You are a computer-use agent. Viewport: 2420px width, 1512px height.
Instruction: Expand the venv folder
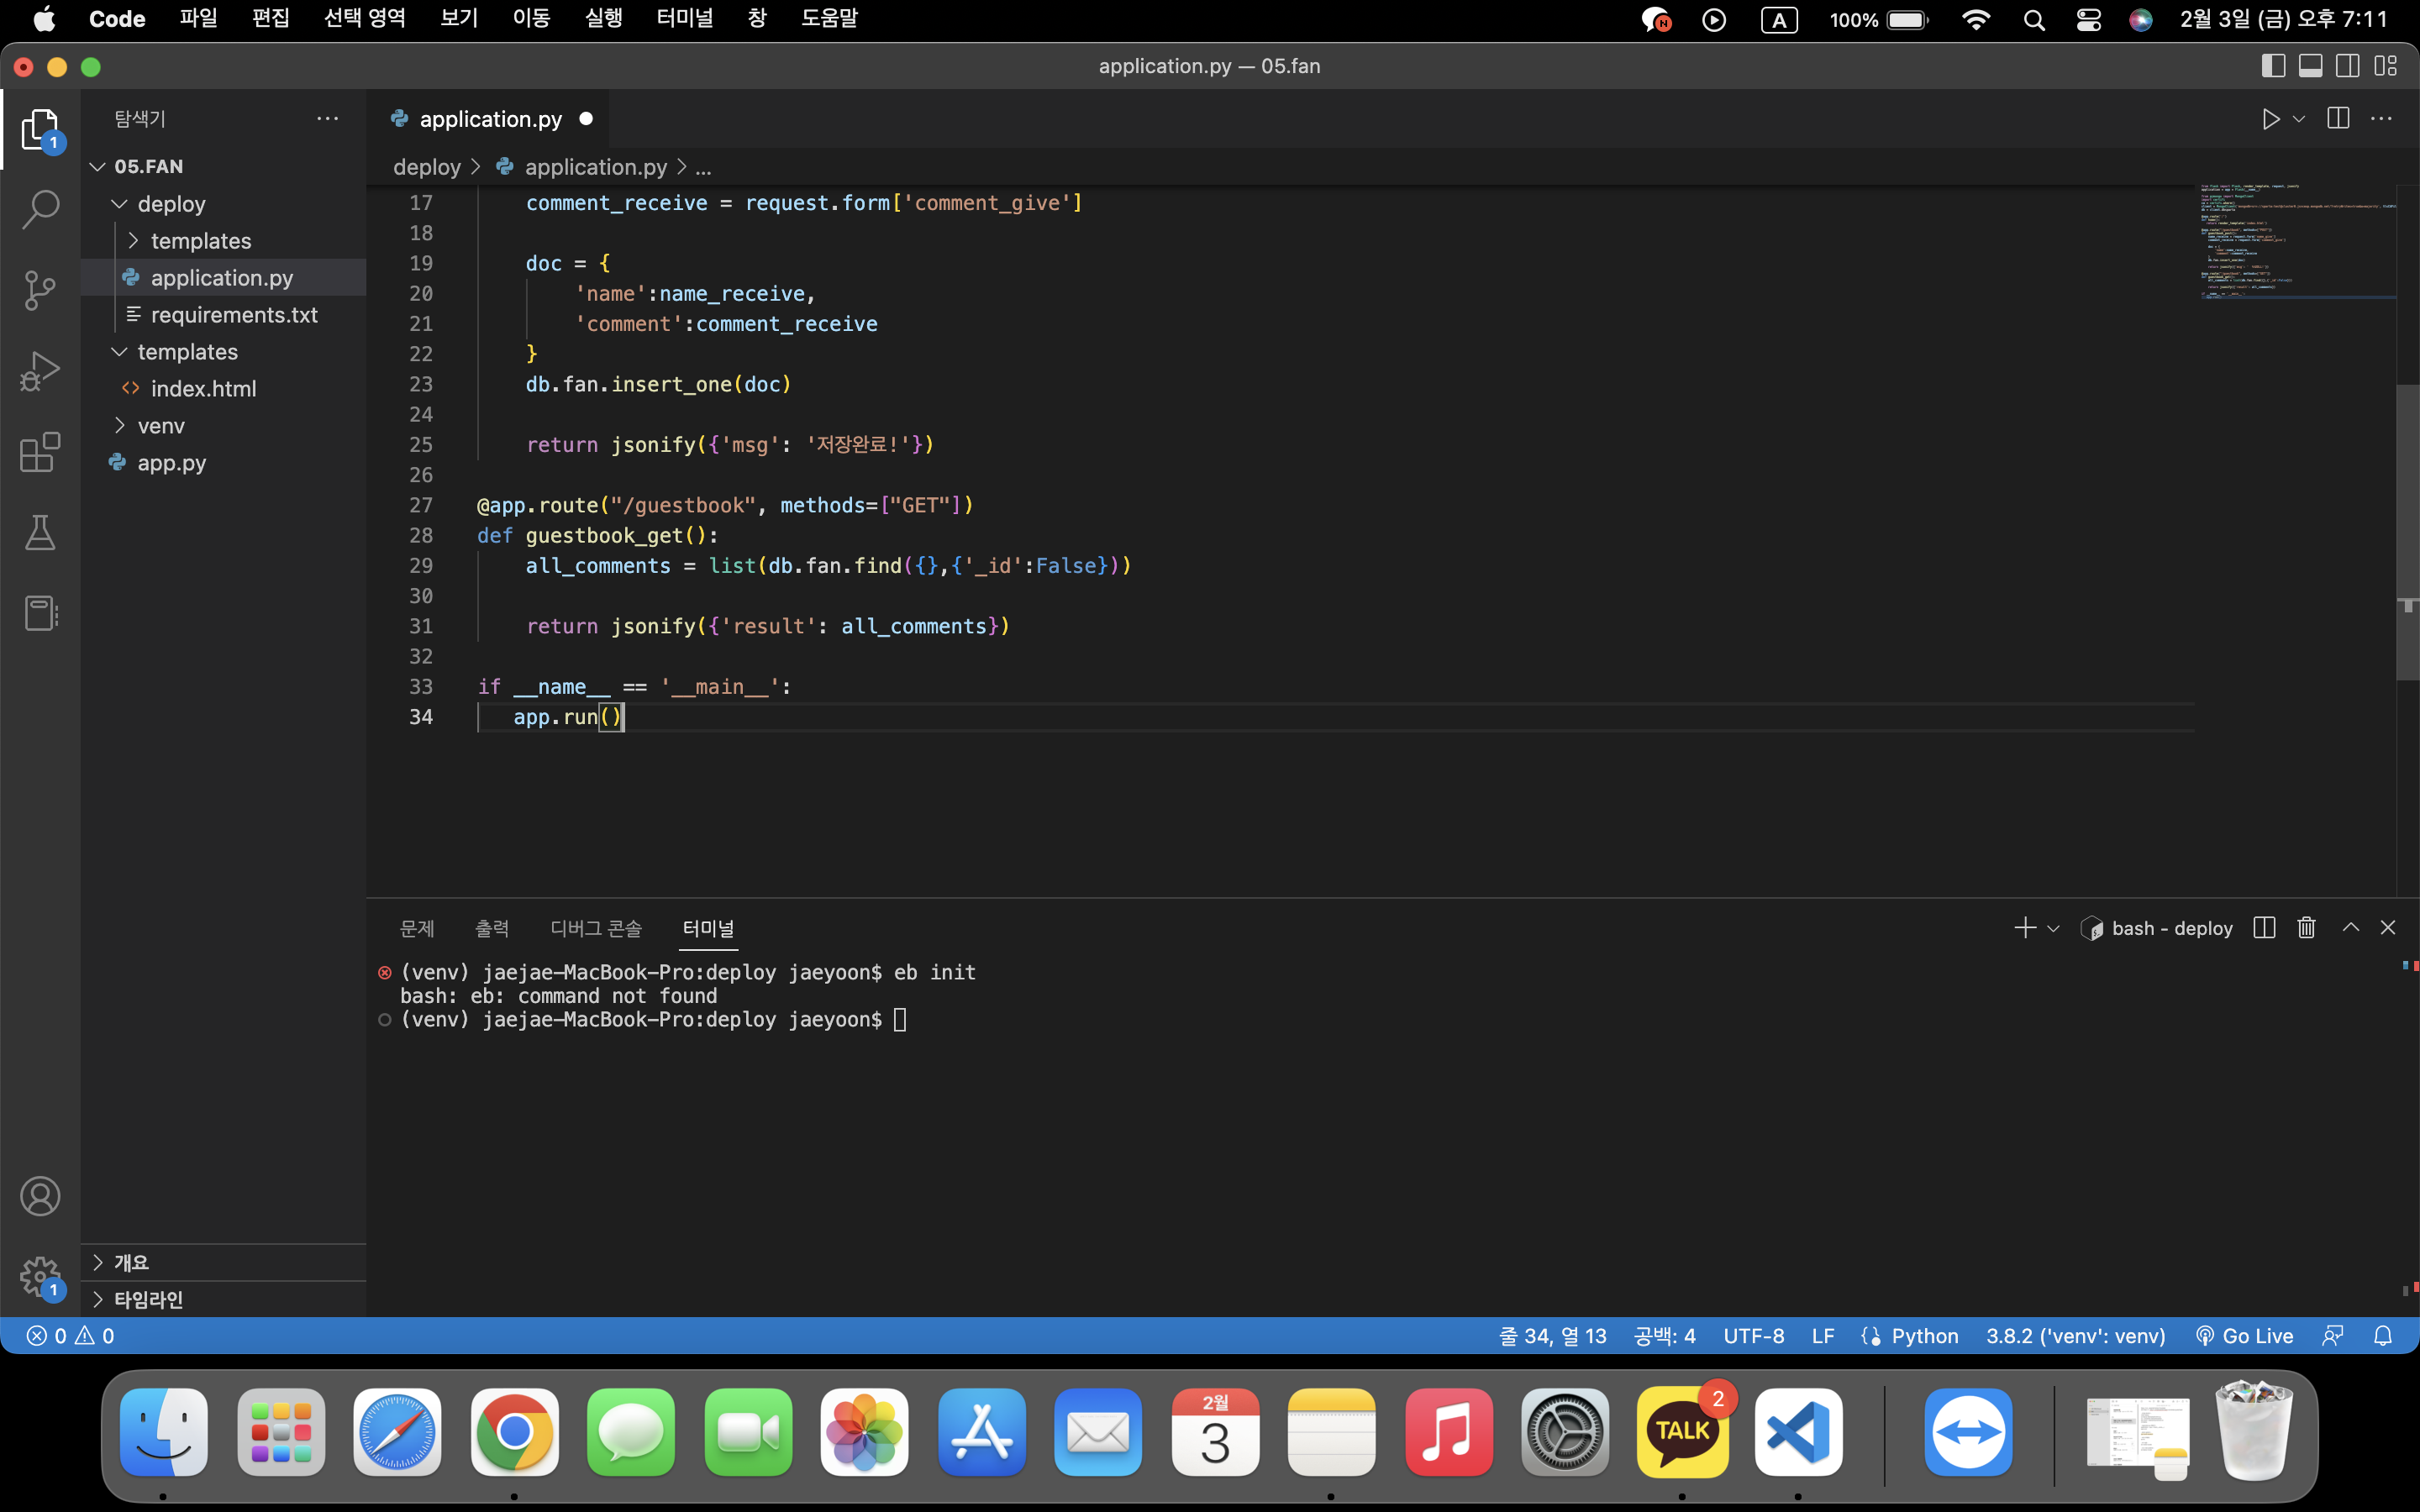coord(119,426)
